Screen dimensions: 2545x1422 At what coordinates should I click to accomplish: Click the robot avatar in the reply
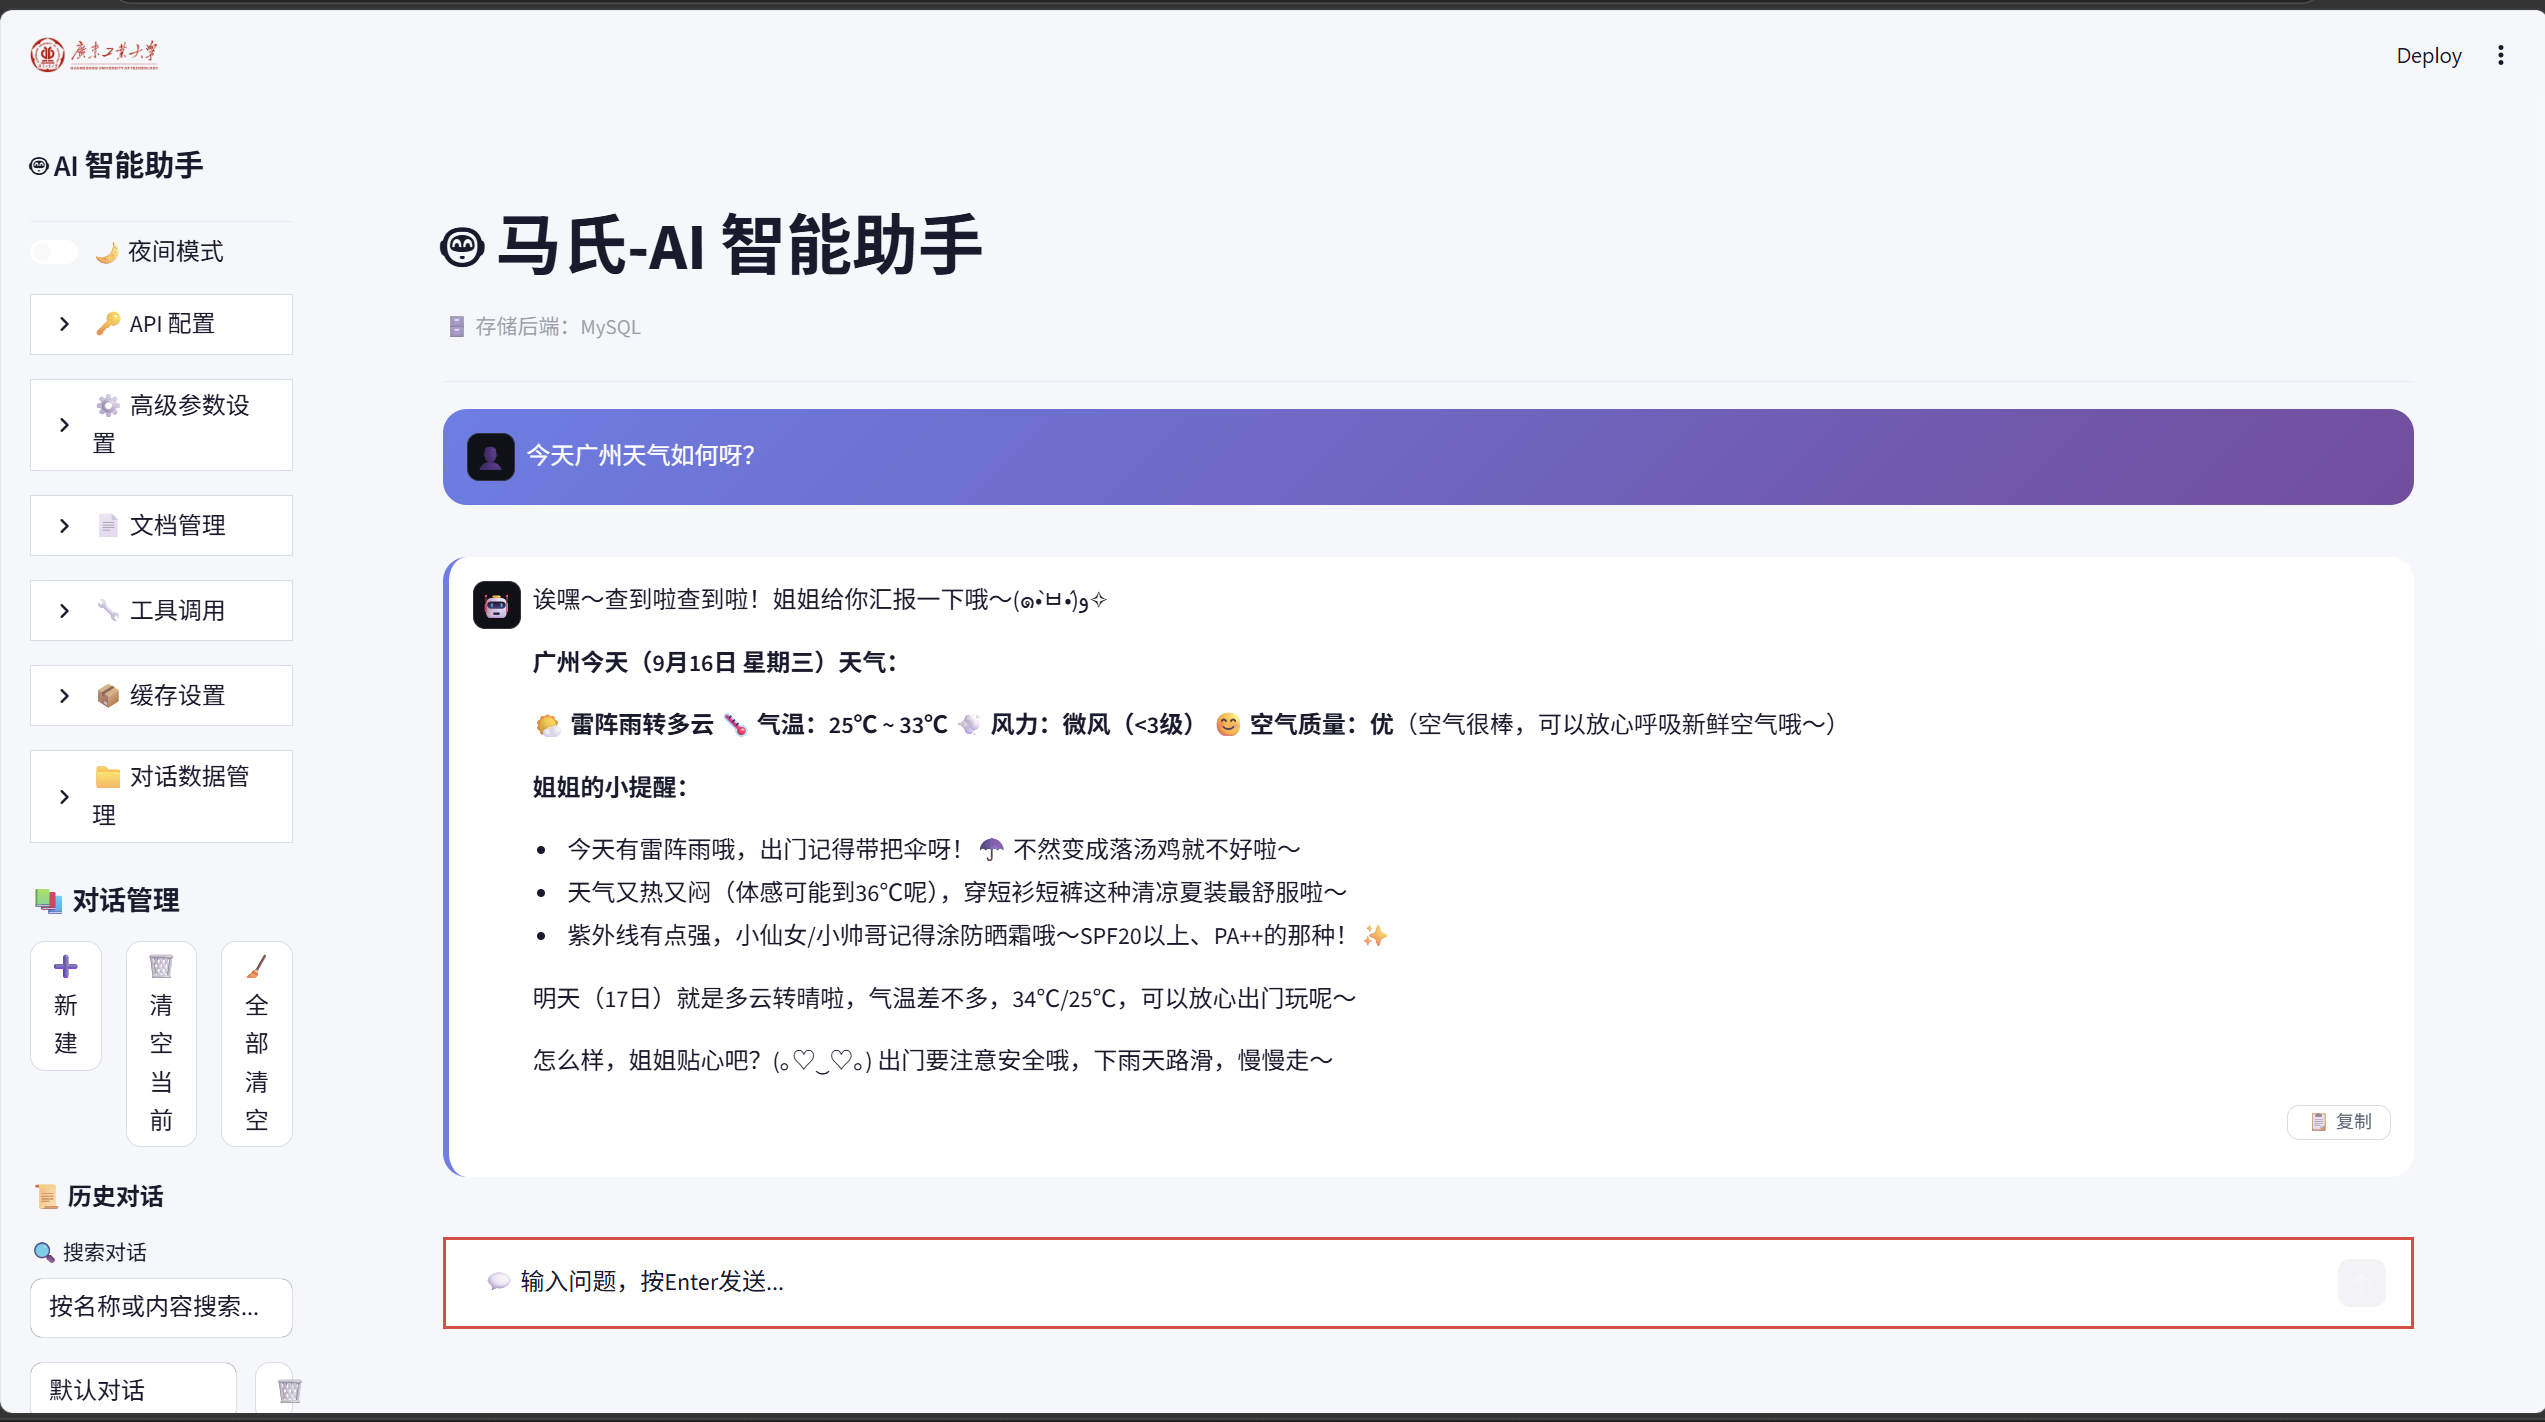click(x=497, y=605)
